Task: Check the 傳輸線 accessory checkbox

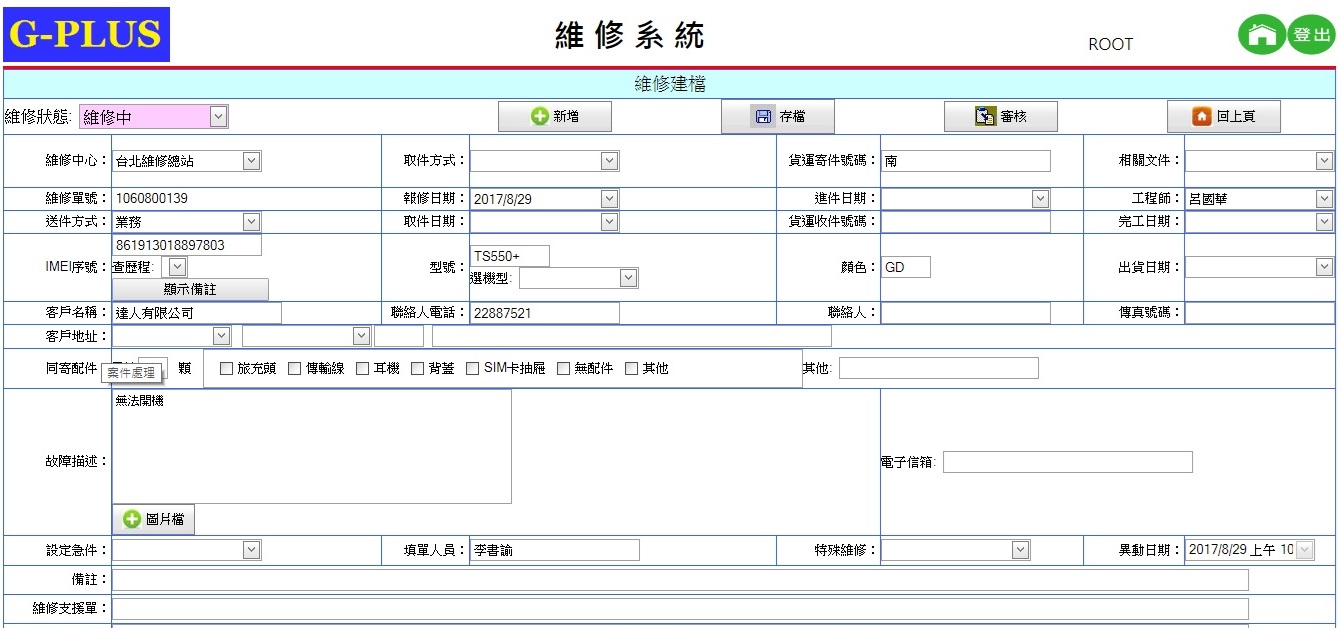Action: (294, 369)
